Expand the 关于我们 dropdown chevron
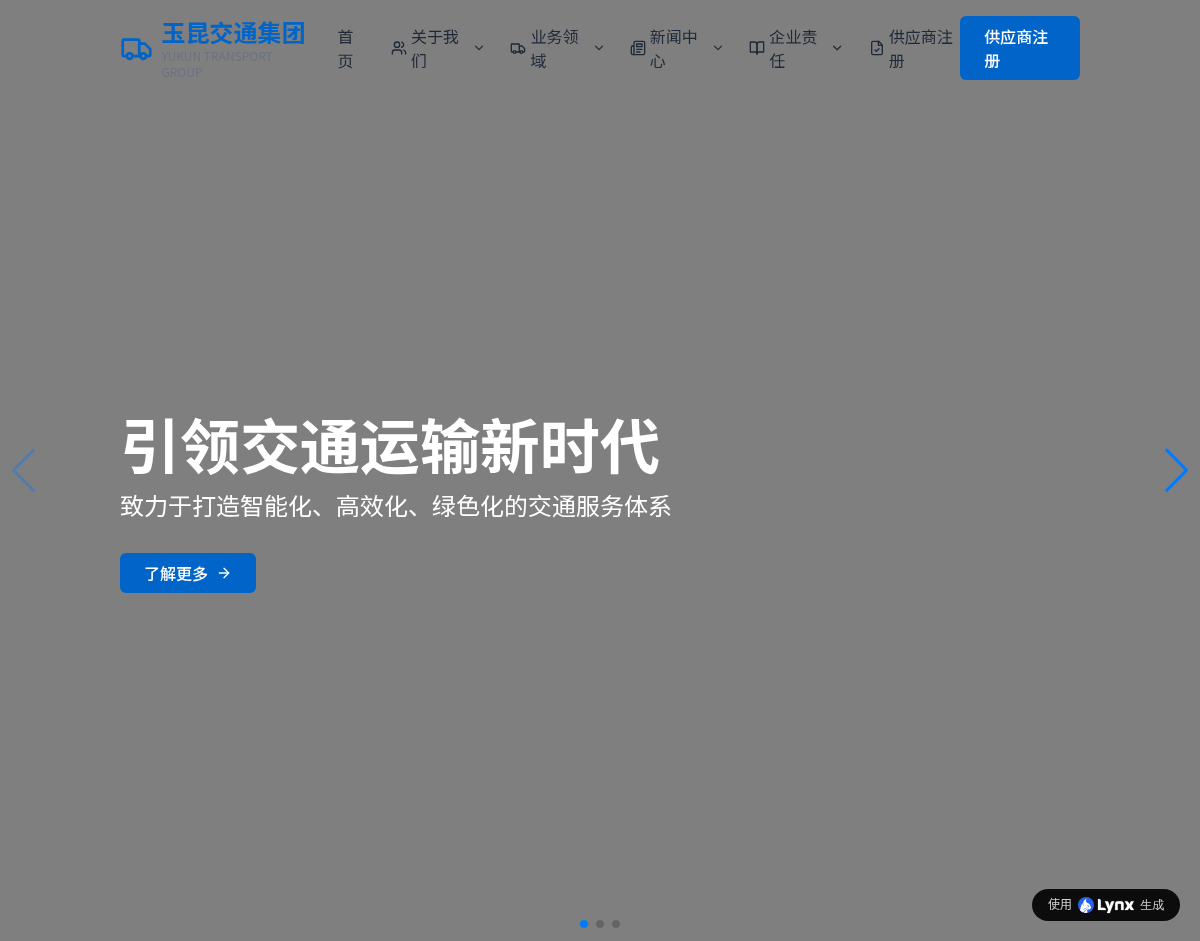 click(479, 48)
